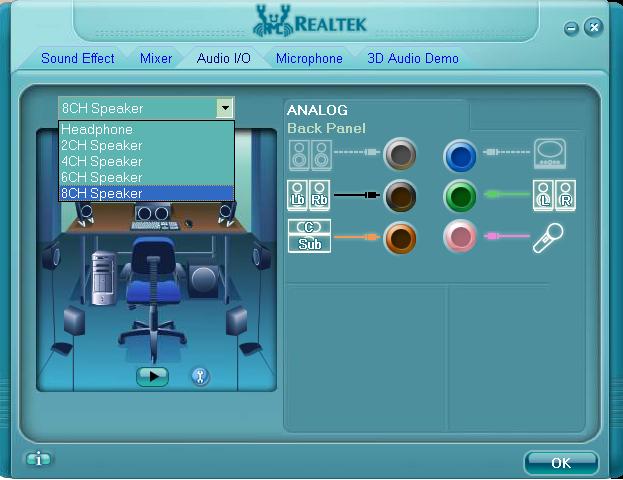The width and height of the screenshot is (623, 480).
Task: Click the gray audio jack on back panel
Action: (x=400, y=154)
